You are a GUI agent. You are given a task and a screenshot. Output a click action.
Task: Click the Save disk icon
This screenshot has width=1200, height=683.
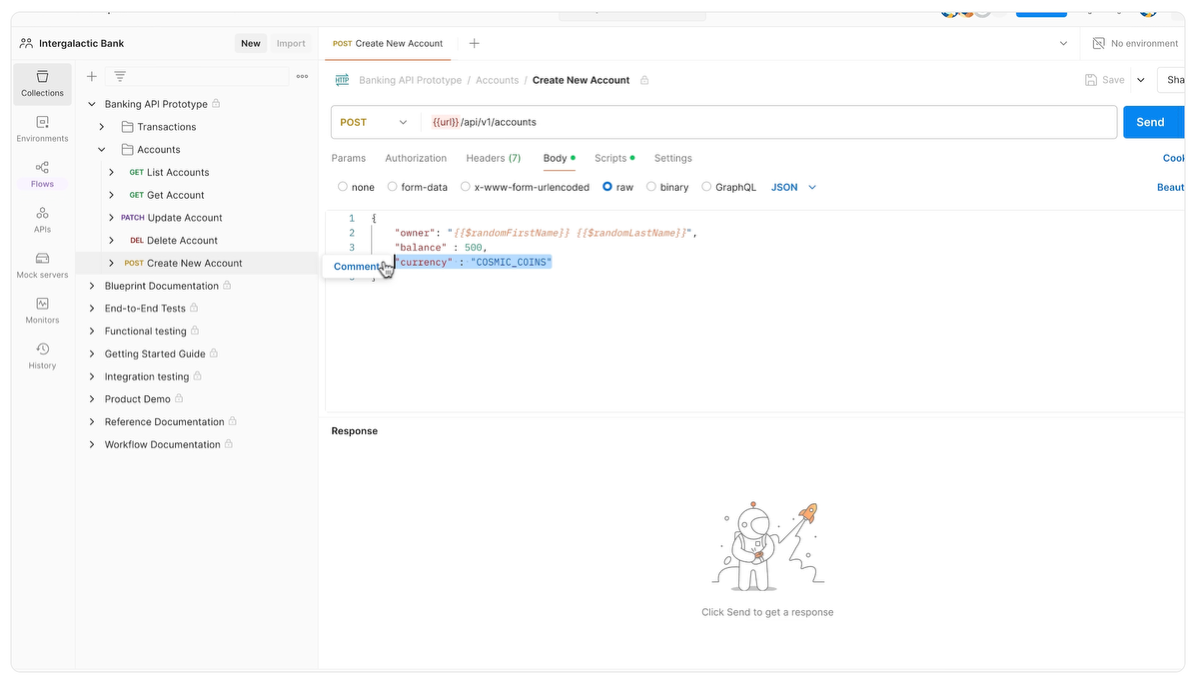click(x=1091, y=80)
